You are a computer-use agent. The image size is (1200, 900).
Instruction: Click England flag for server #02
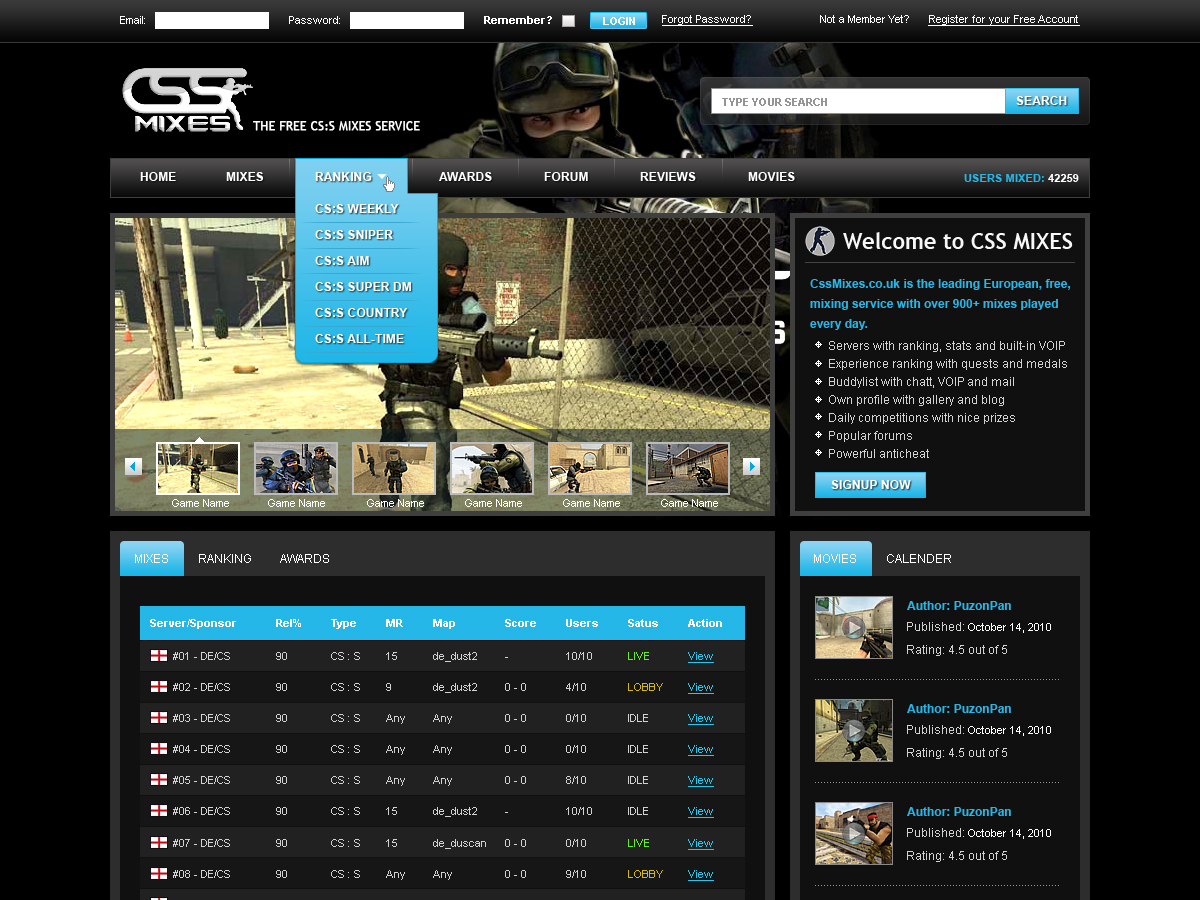(159, 687)
